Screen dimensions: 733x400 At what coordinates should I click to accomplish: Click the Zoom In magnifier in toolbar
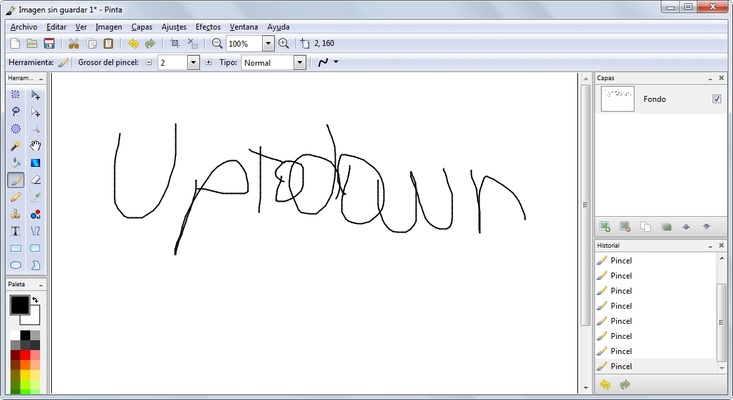click(x=283, y=43)
